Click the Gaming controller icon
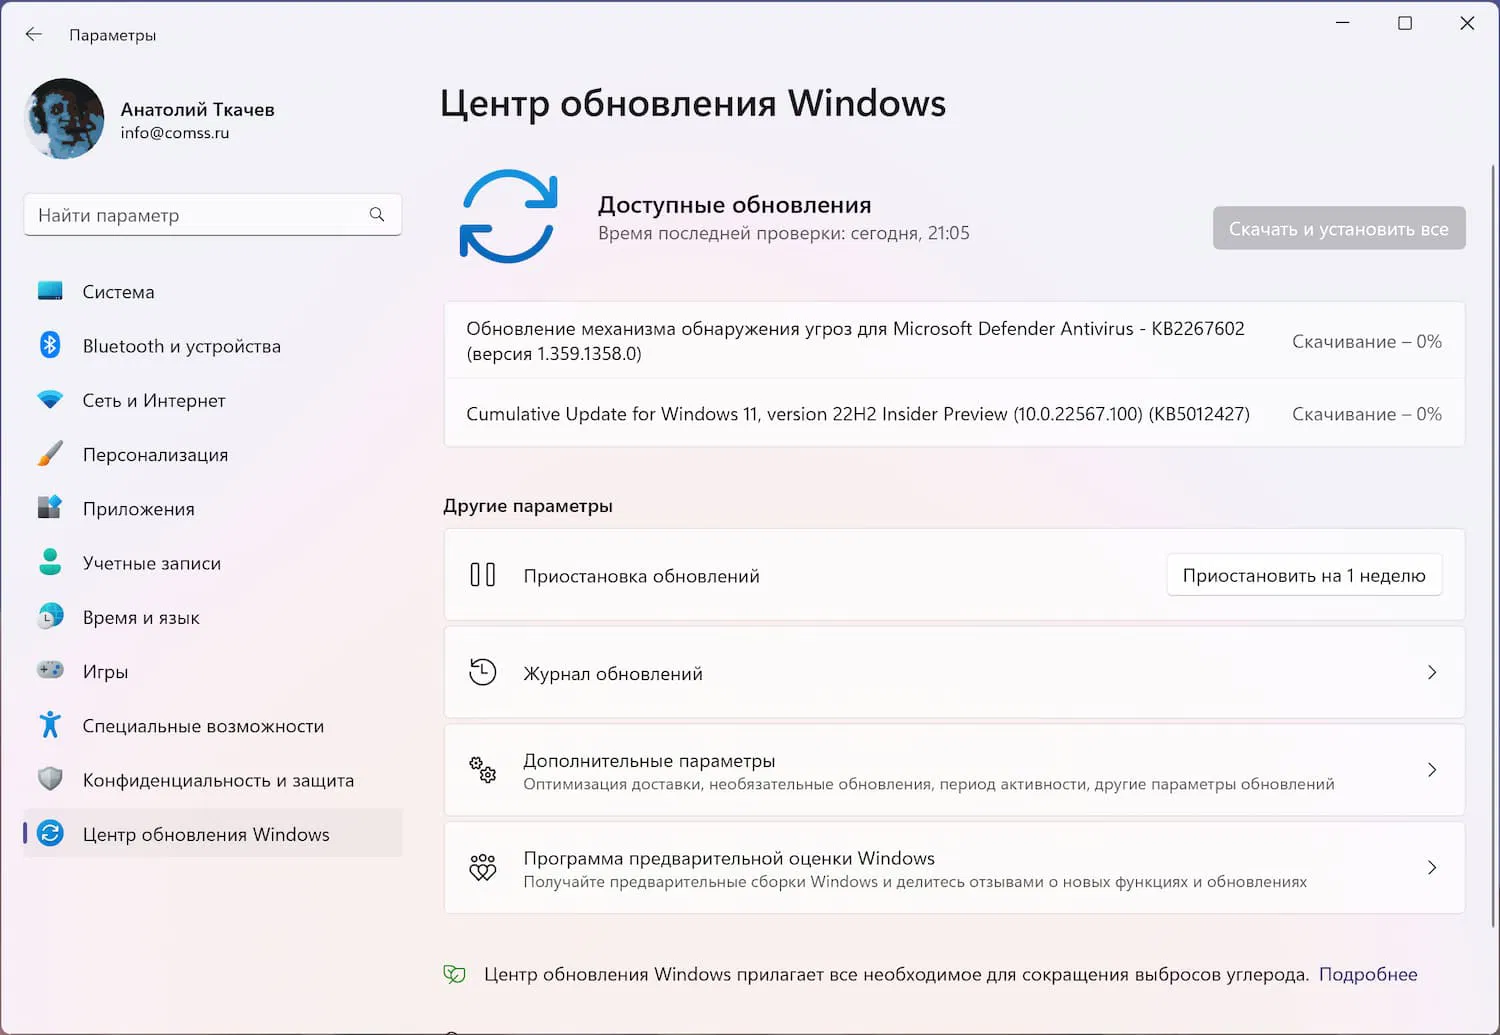 point(50,670)
